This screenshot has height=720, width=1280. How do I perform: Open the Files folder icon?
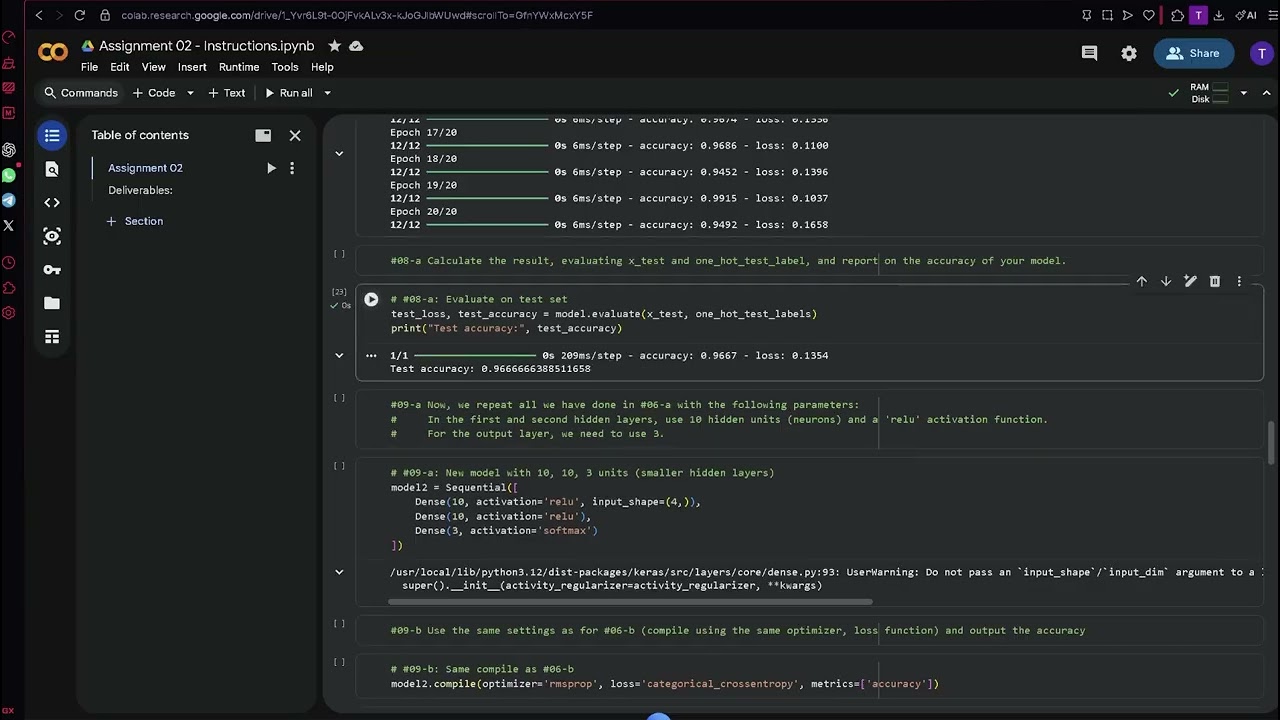(52, 303)
